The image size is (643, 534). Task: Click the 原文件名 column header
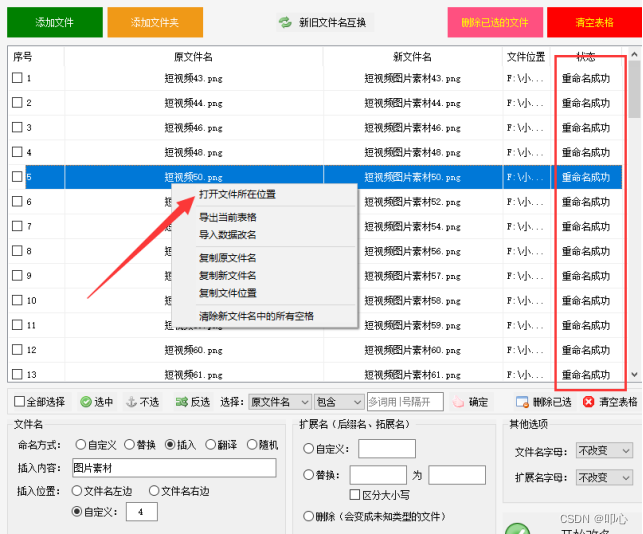tap(193, 57)
